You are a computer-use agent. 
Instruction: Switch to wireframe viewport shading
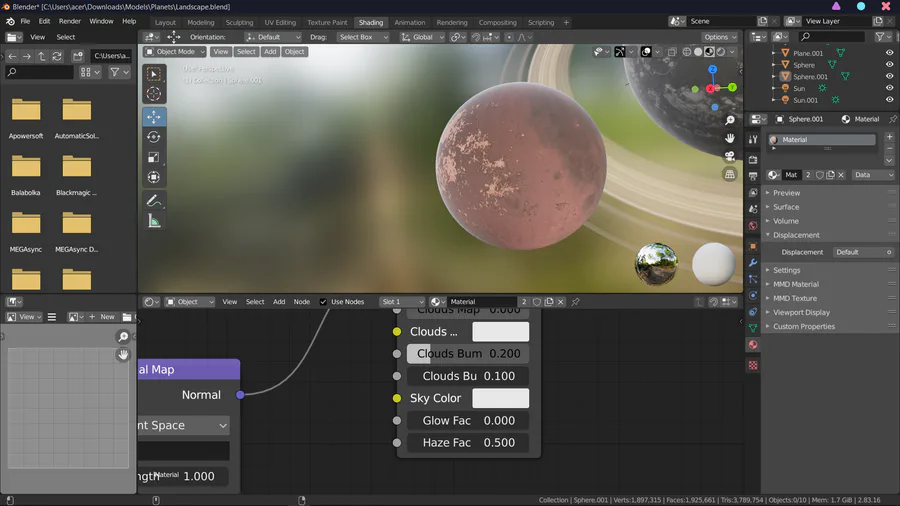click(x=686, y=52)
